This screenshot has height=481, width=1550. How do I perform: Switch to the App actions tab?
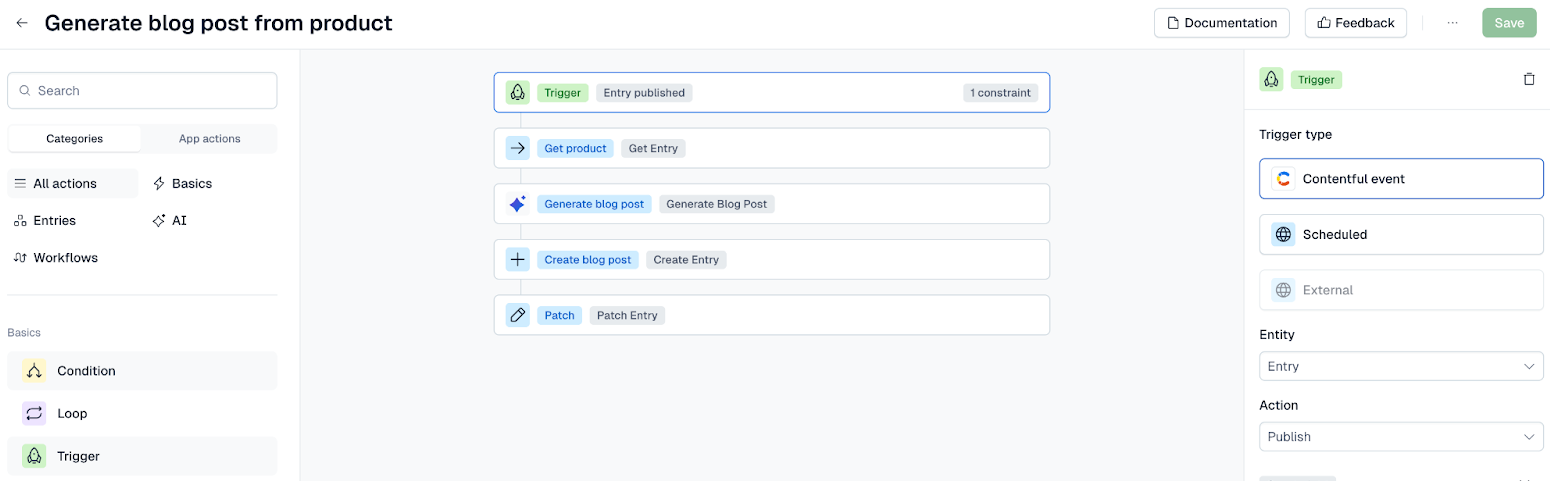click(209, 139)
